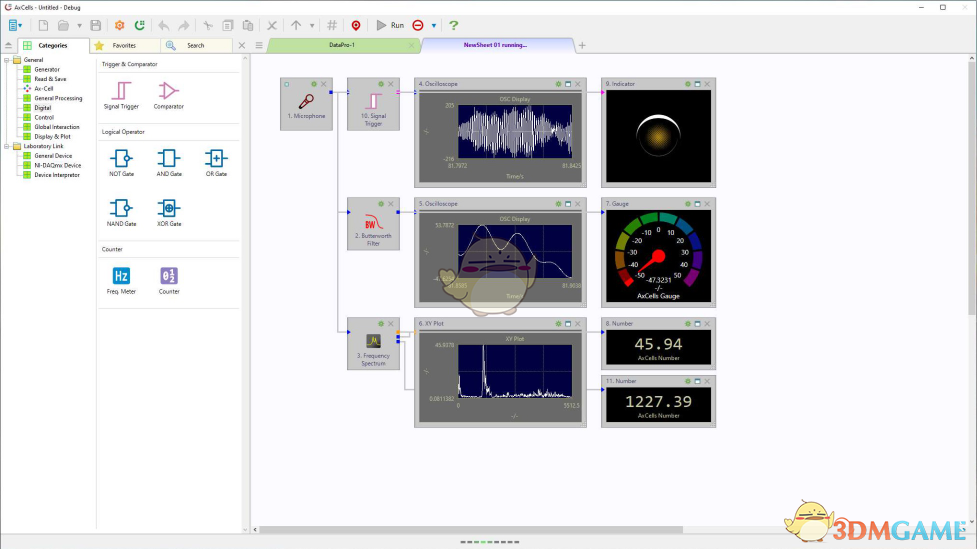
Task: Toggle the Microphone block status indicator
Action: (286, 84)
